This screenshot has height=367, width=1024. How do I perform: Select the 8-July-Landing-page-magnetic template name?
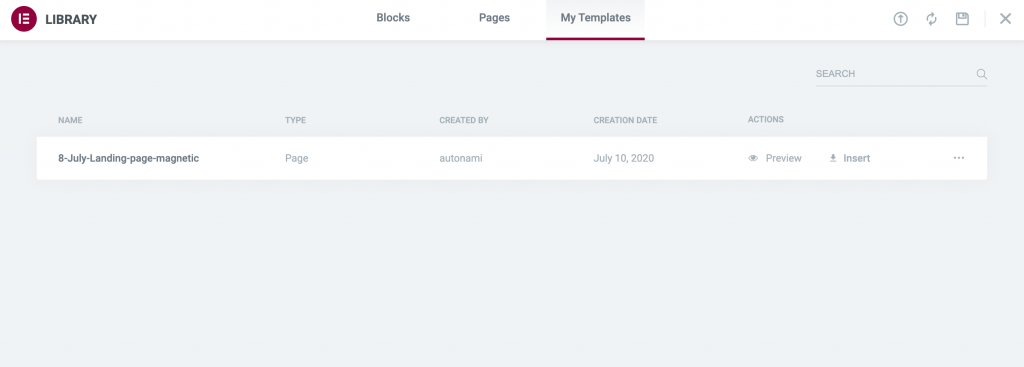point(129,158)
